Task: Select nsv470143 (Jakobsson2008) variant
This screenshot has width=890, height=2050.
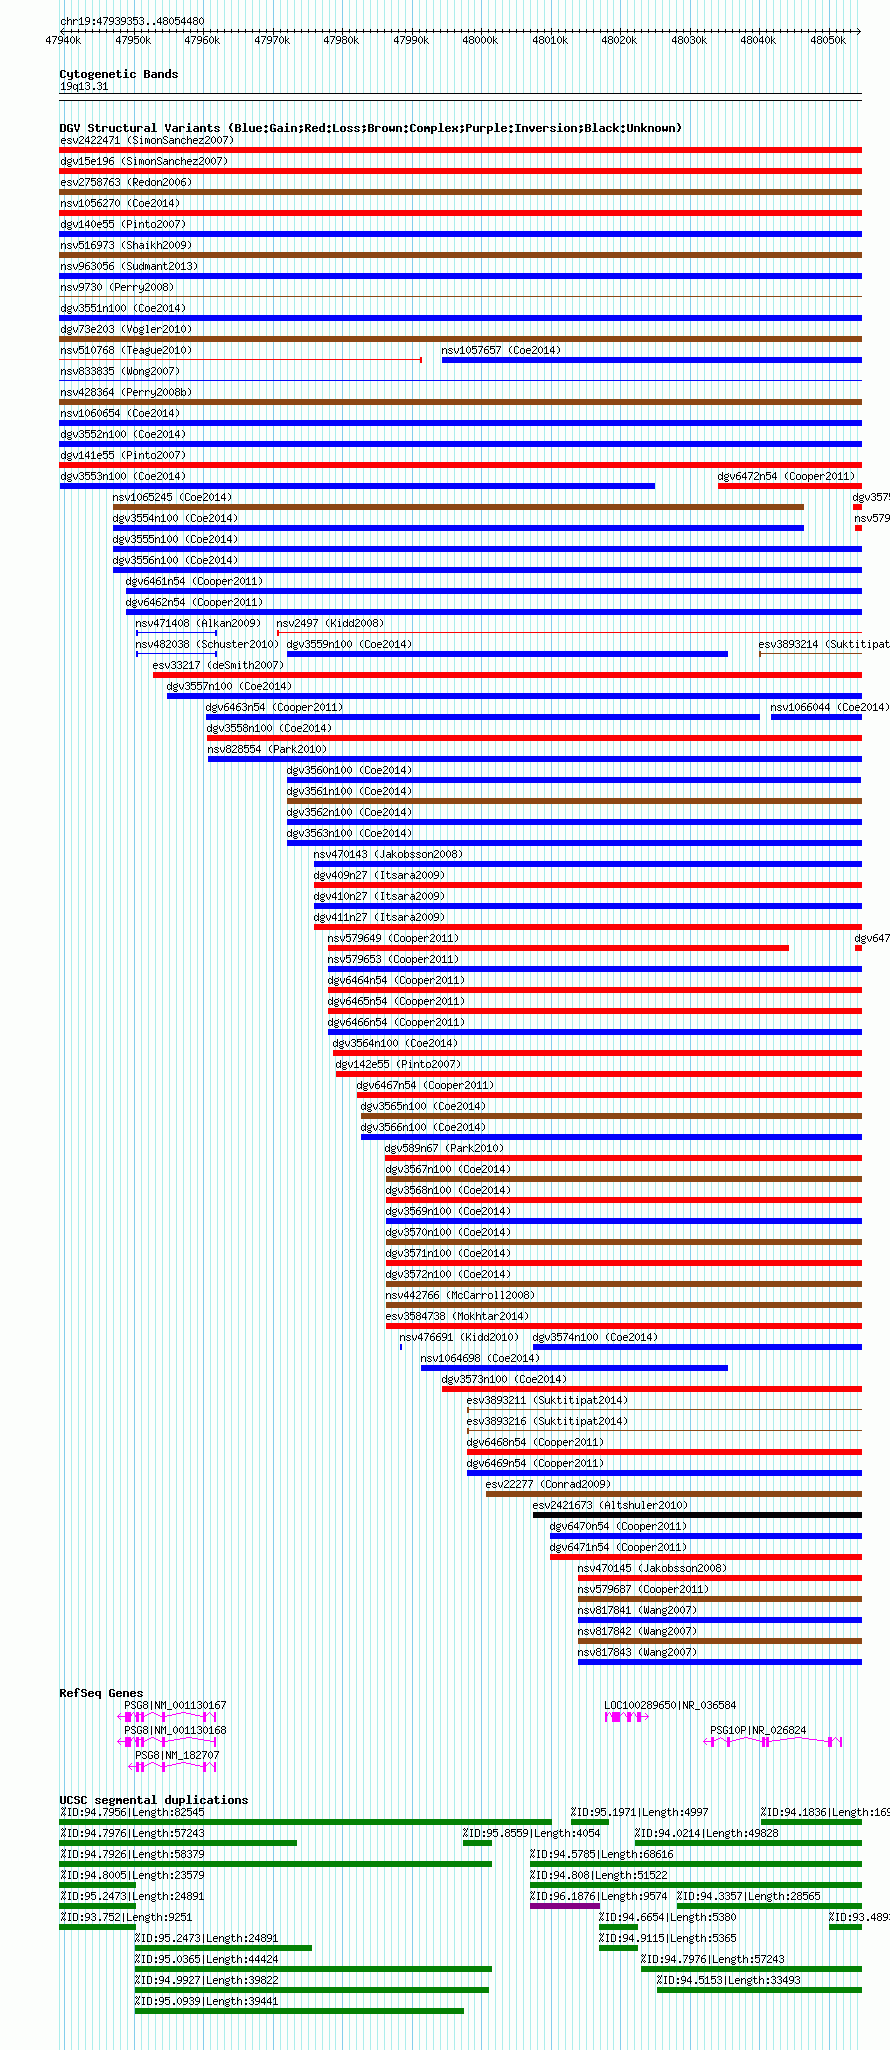Action: pyautogui.click(x=388, y=854)
